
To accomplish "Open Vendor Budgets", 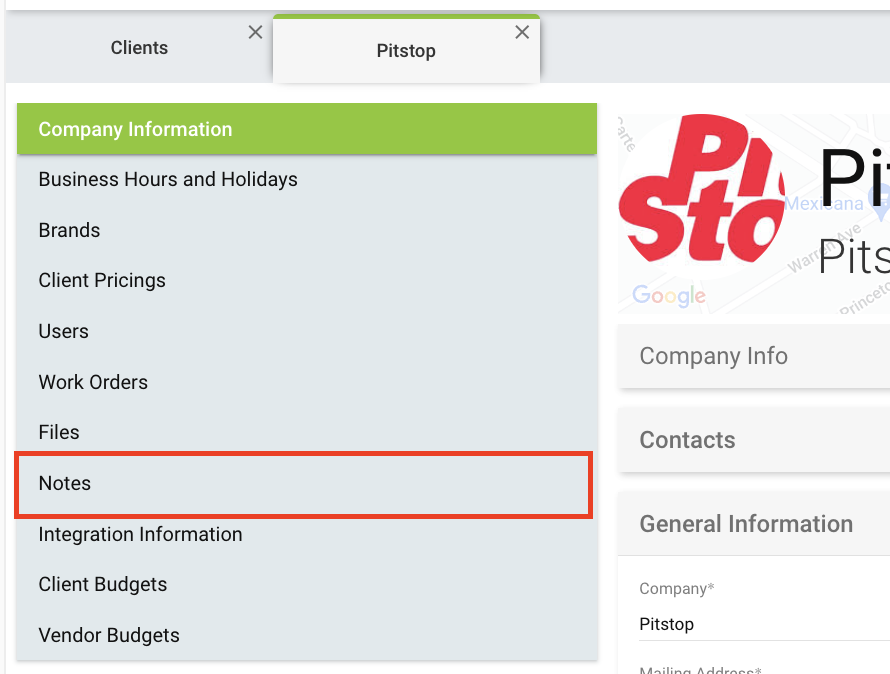I will (x=307, y=635).
